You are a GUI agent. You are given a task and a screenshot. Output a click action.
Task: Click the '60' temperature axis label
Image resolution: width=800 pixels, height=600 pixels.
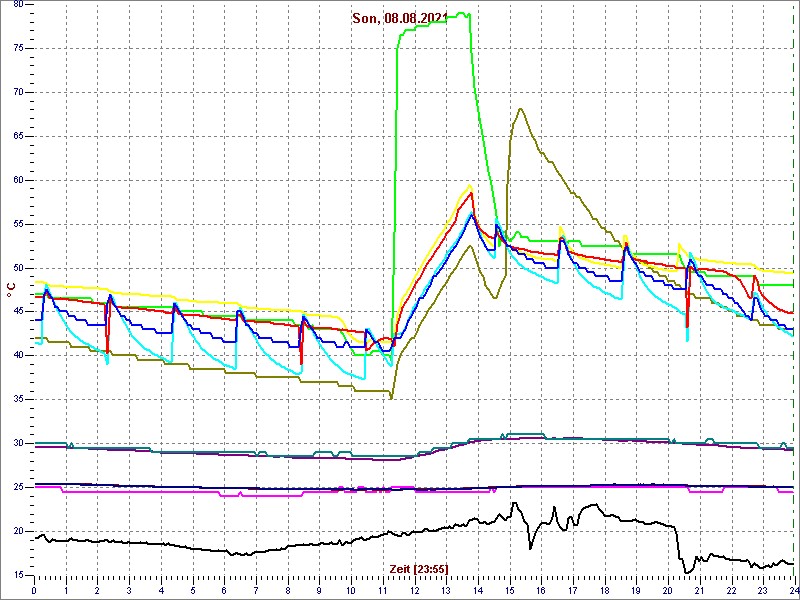pyautogui.click(x=17, y=180)
